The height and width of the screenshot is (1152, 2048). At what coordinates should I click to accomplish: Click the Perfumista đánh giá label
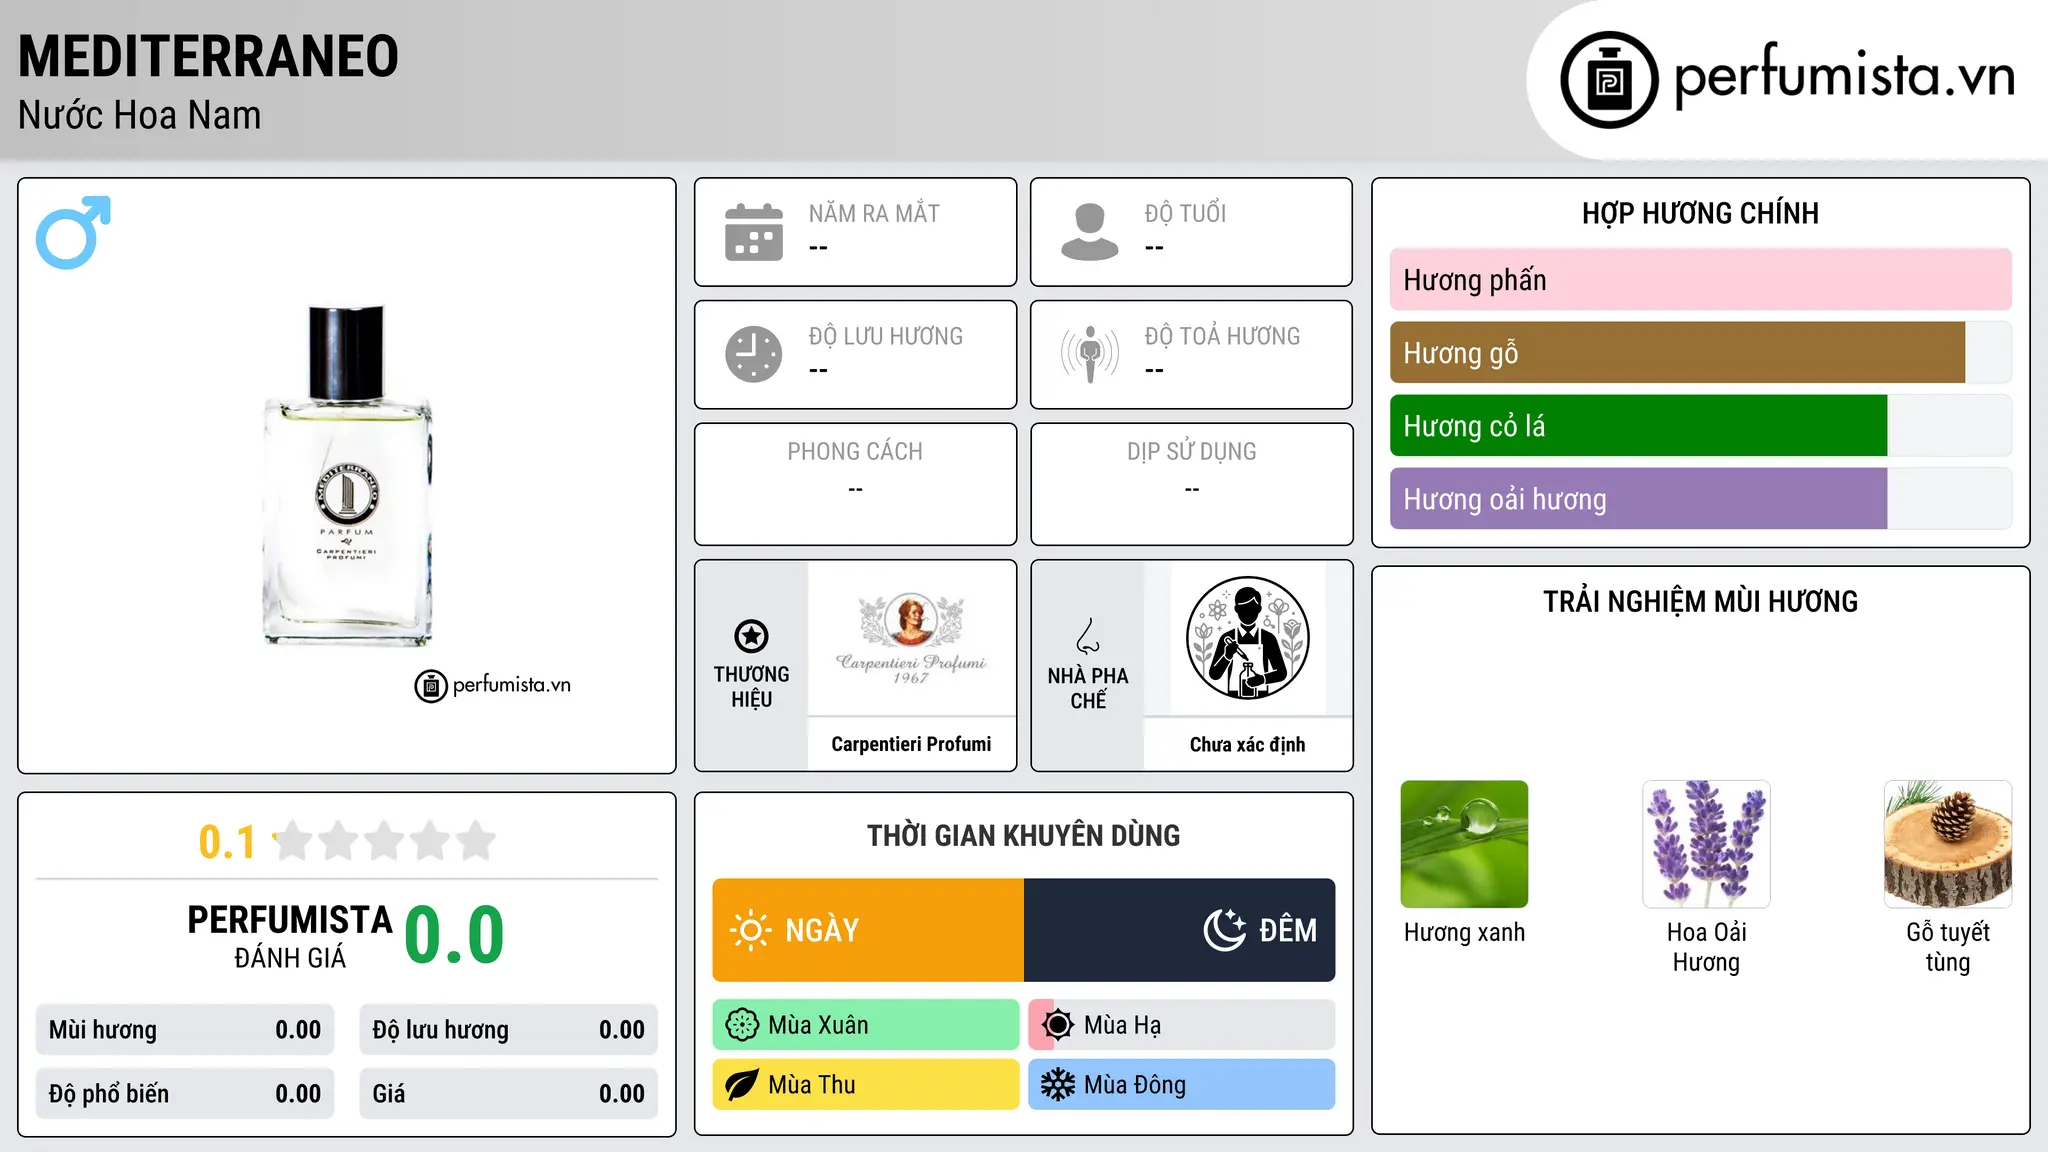pos(290,935)
